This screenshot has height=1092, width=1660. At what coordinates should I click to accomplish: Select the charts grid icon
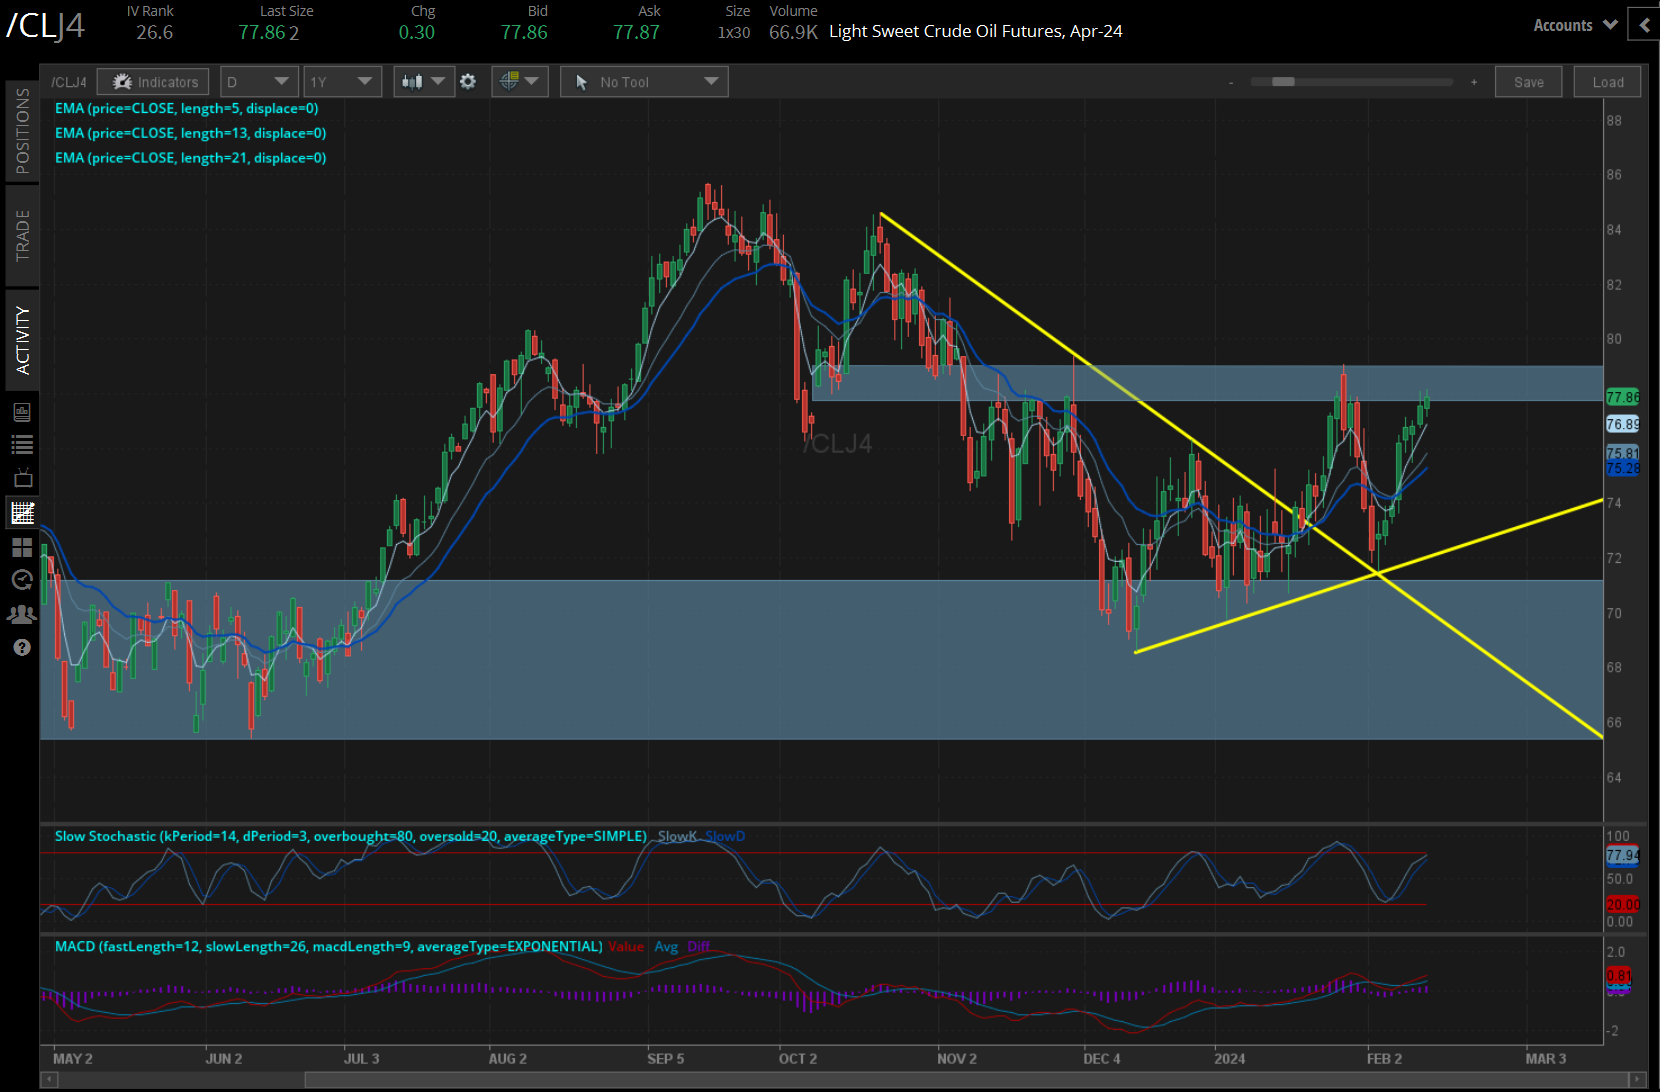point(22,513)
